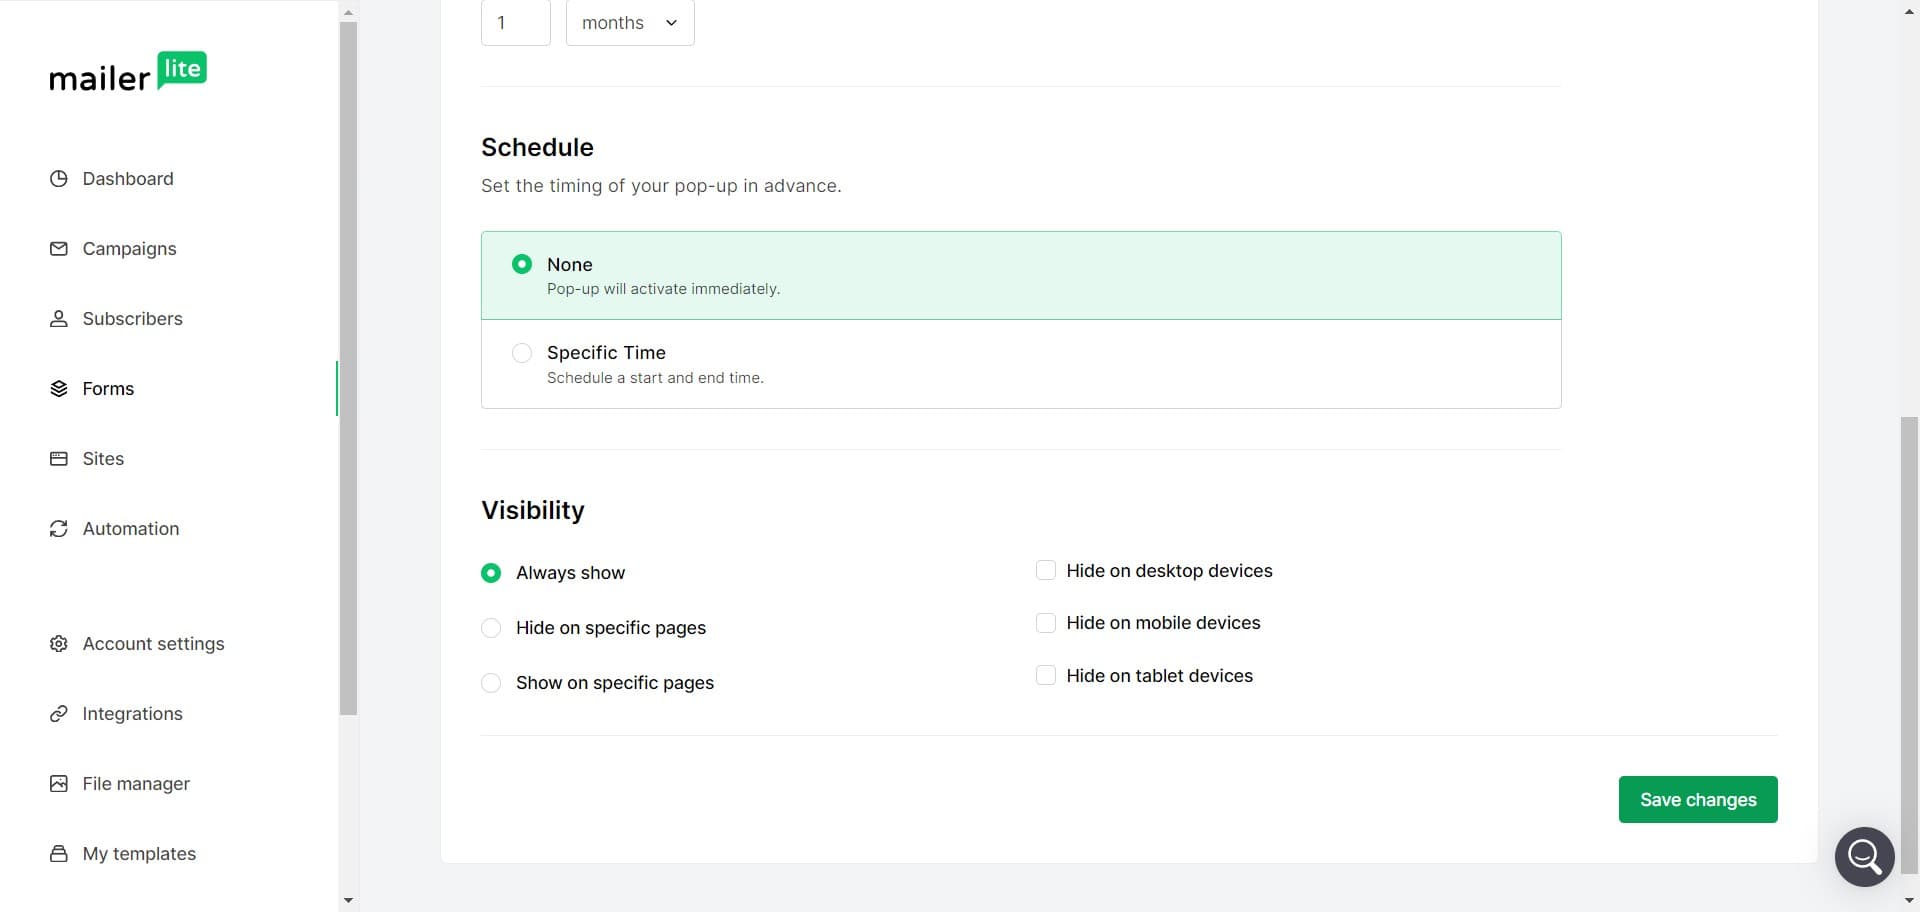1920x912 pixels.
Task: Select the Specific Time schedule option
Action: (x=521, y=352)
